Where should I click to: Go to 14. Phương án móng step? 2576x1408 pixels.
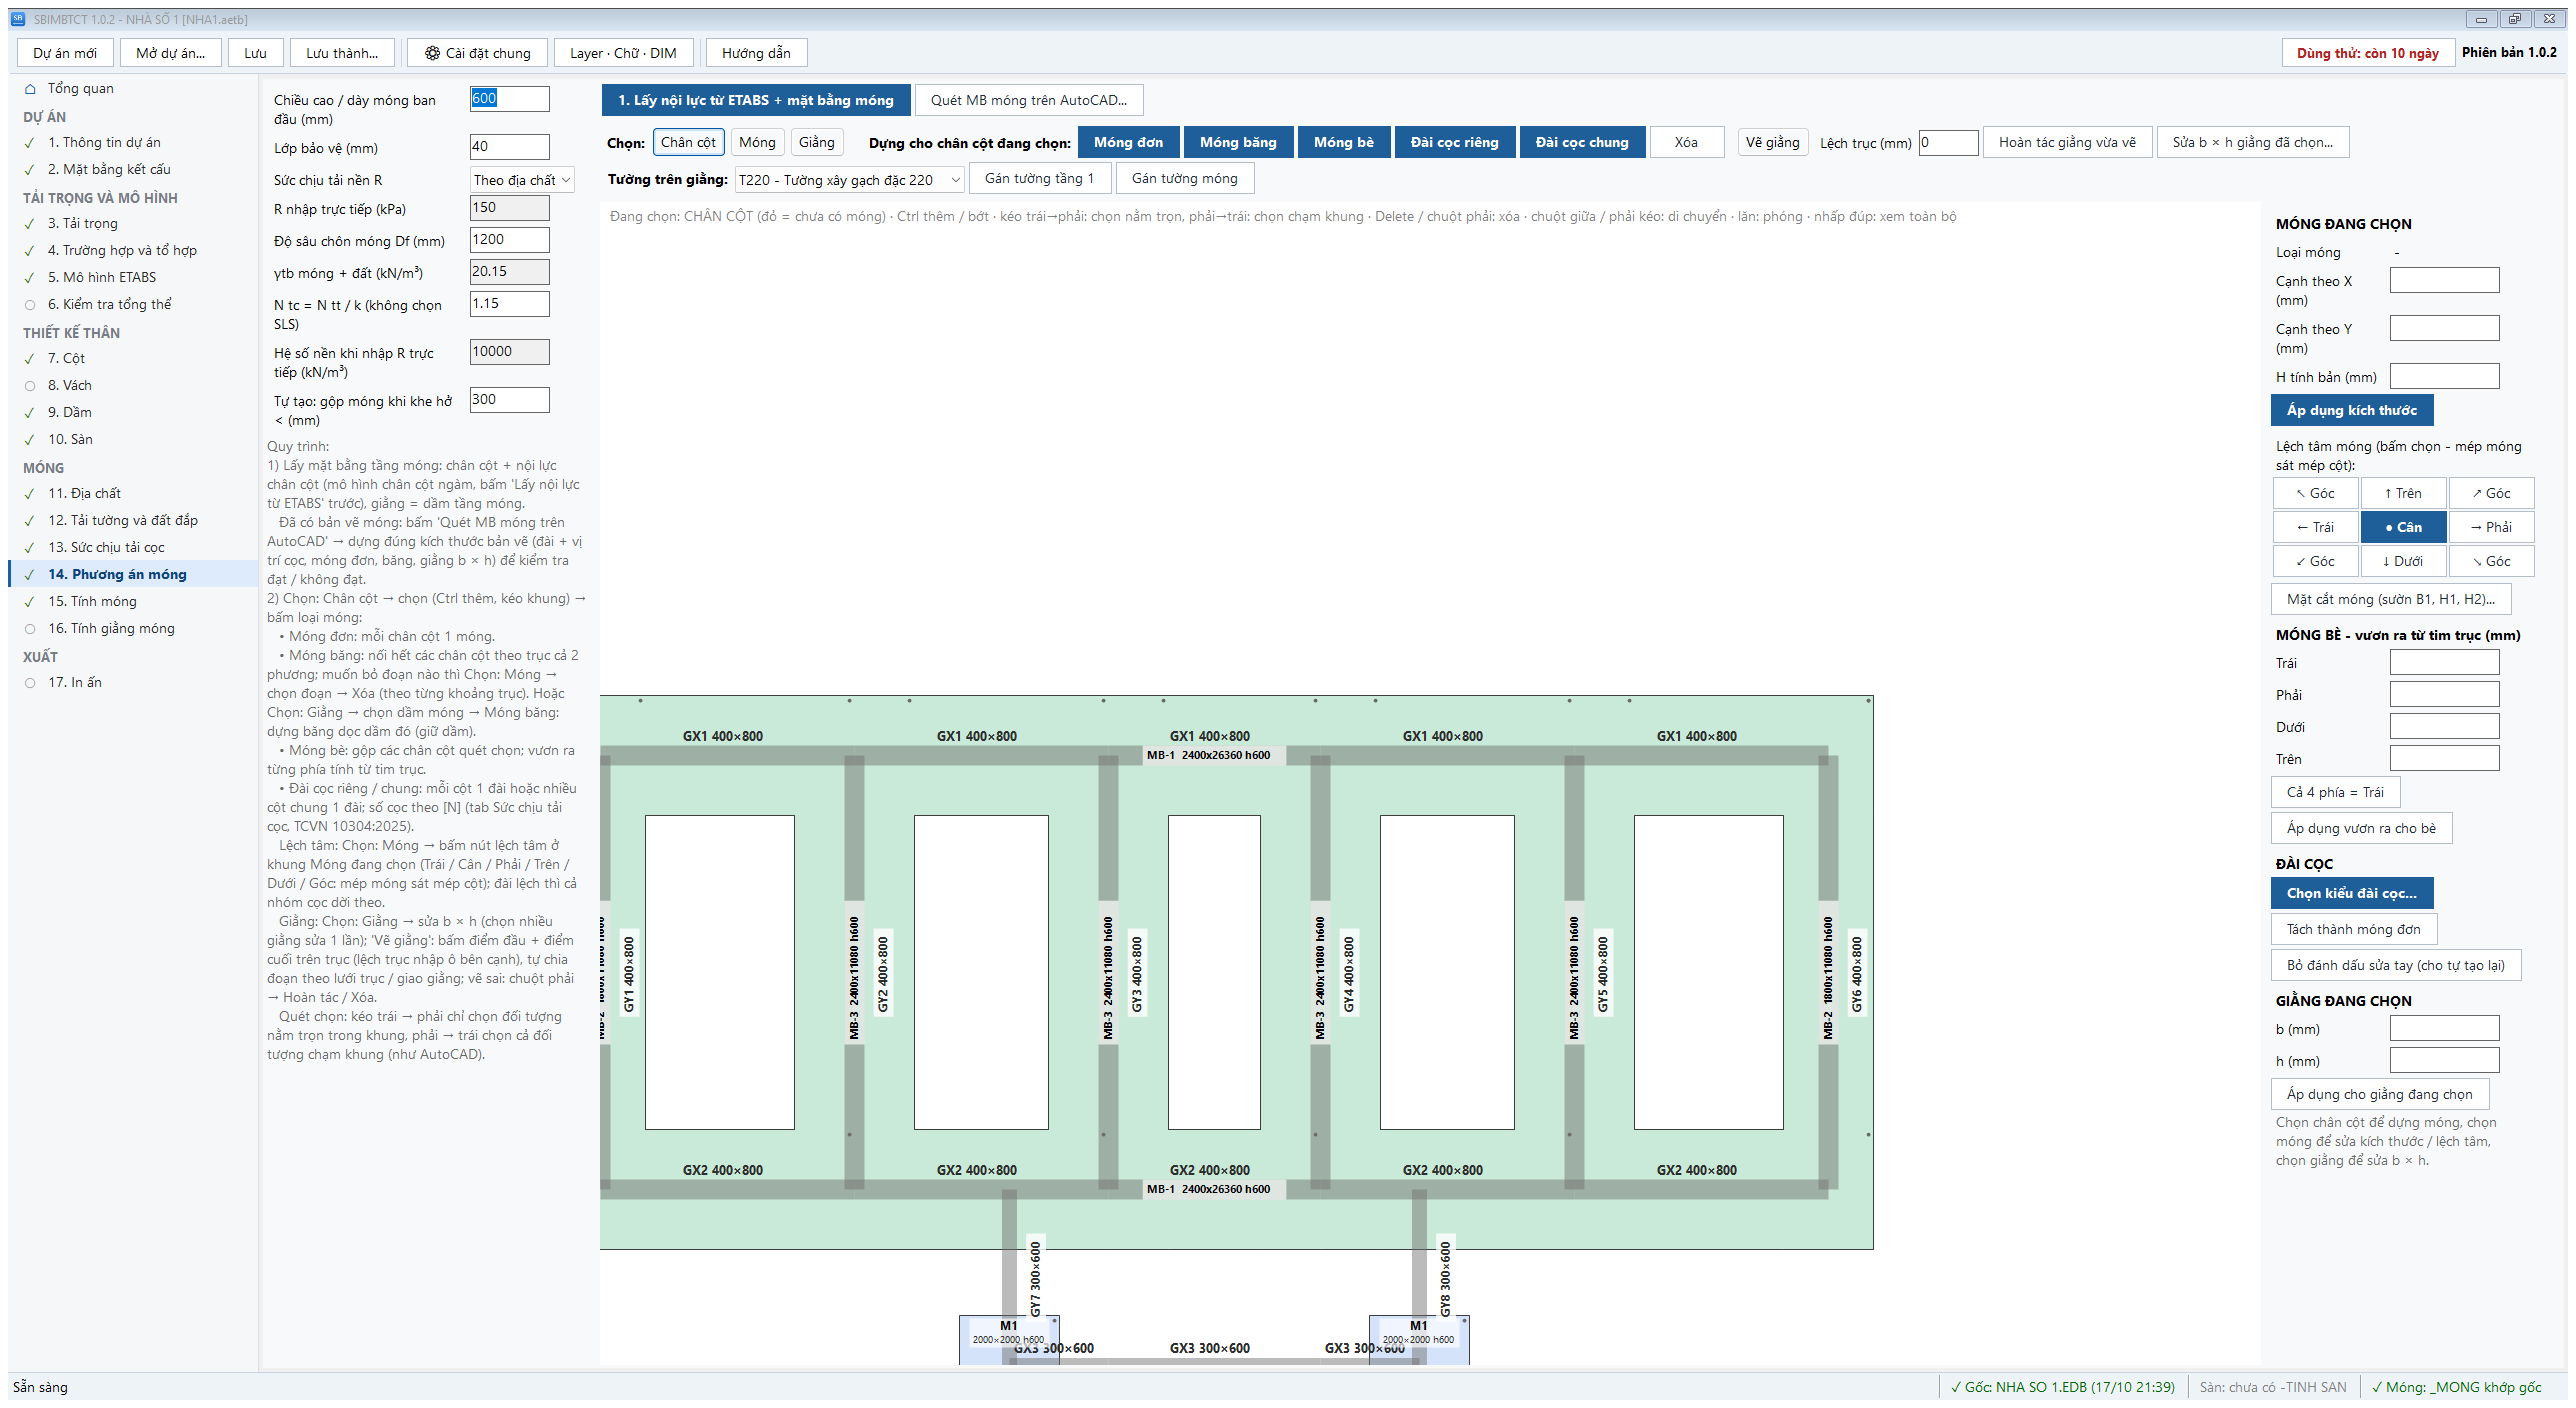[134, 574]
